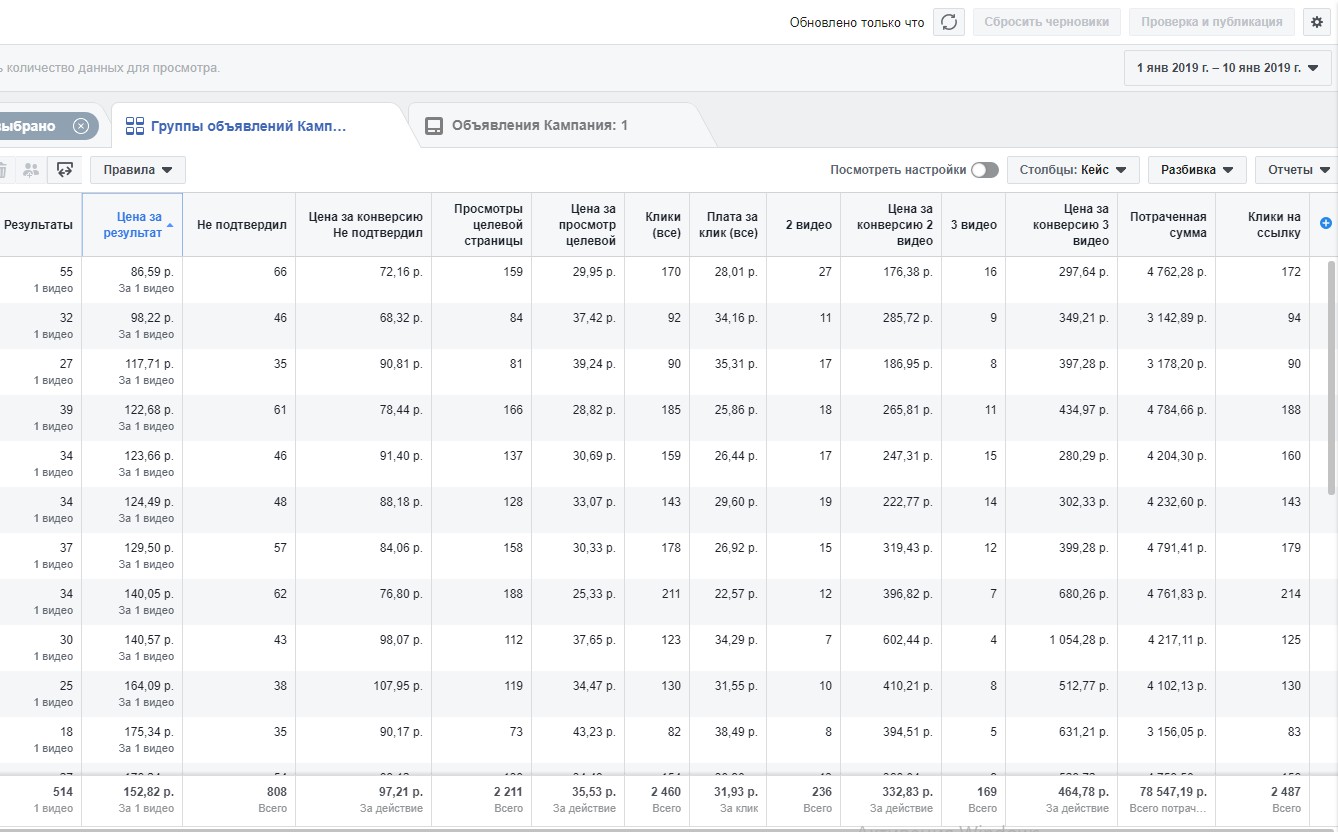1338x832 pixels.
Task: Click the ad groups grid icon
Action: coord(135,126)
